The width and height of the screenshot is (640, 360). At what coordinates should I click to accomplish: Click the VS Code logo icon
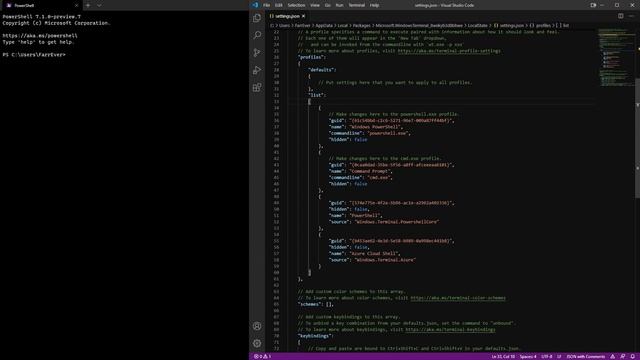[x=255, y=5]
